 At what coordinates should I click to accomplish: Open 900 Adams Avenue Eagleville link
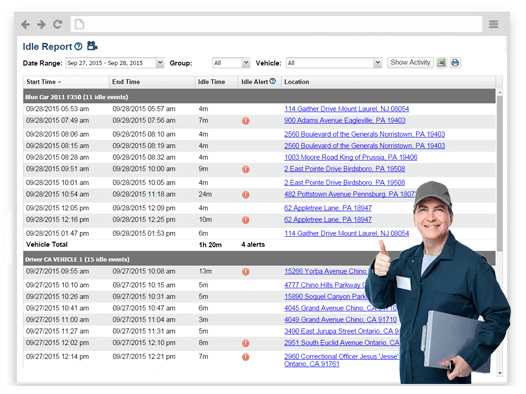pyautogui.click(x=345, y=120)
